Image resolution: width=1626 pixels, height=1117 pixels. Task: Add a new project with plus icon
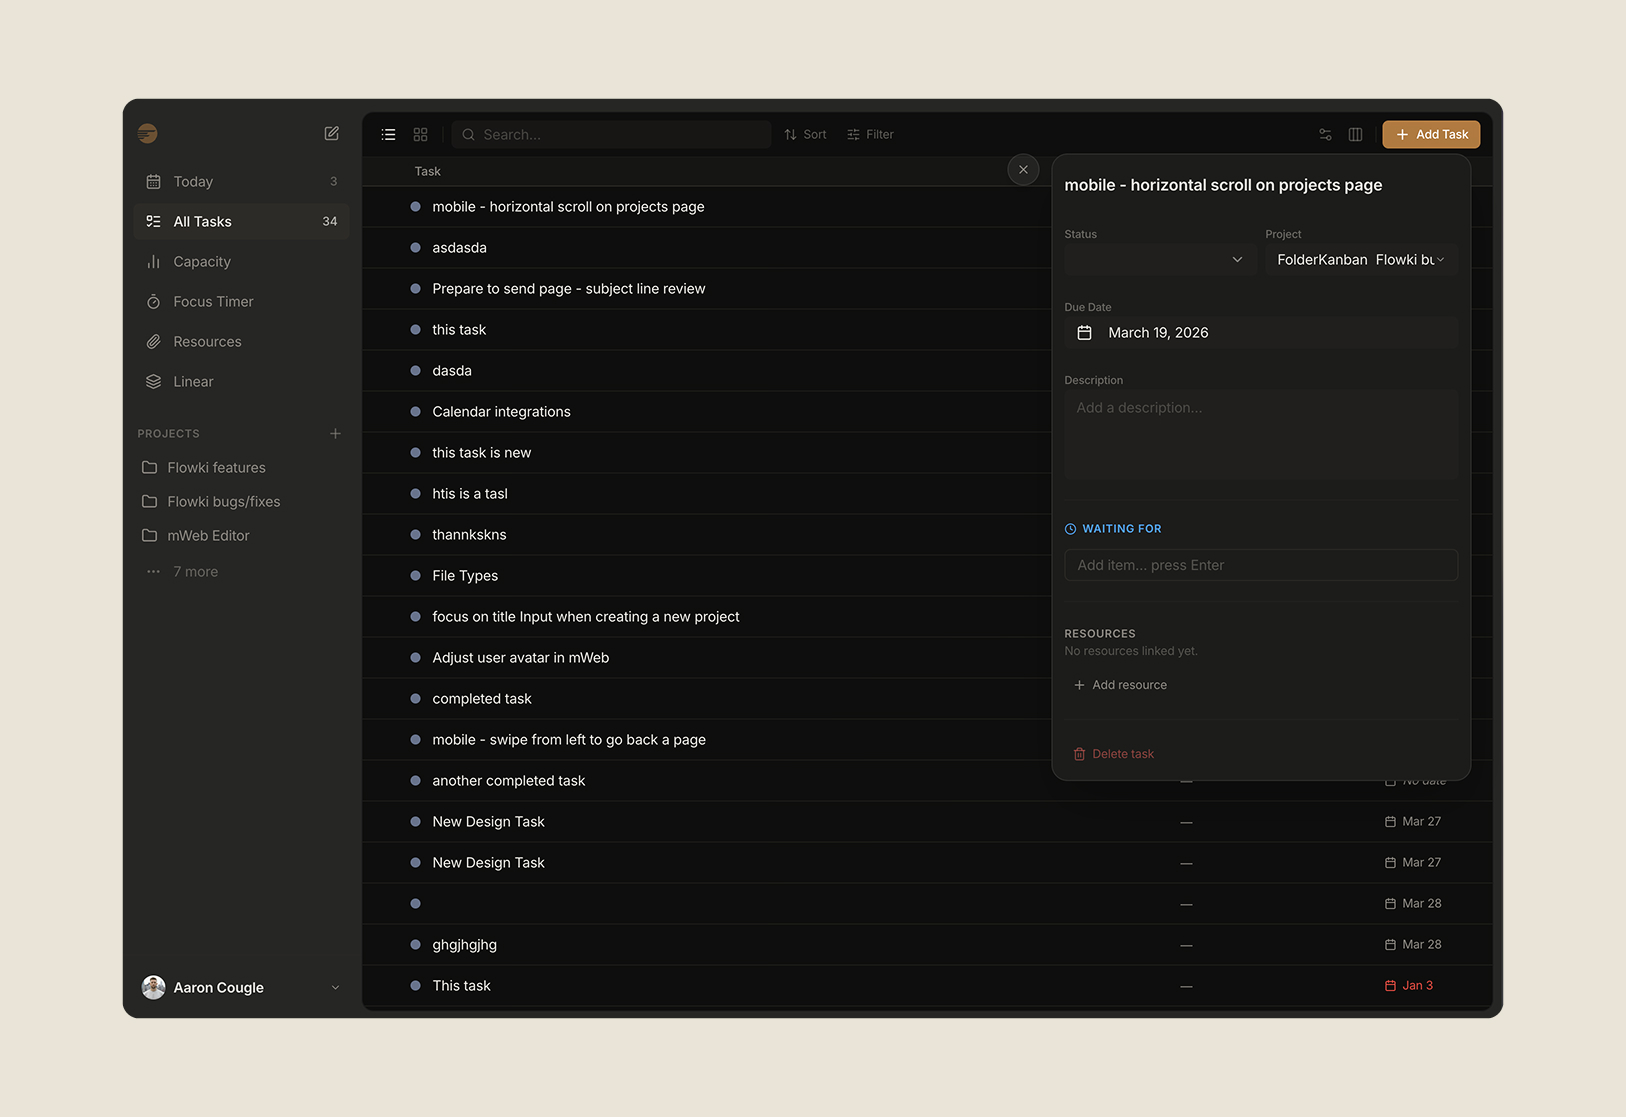[x=335, y=434]
